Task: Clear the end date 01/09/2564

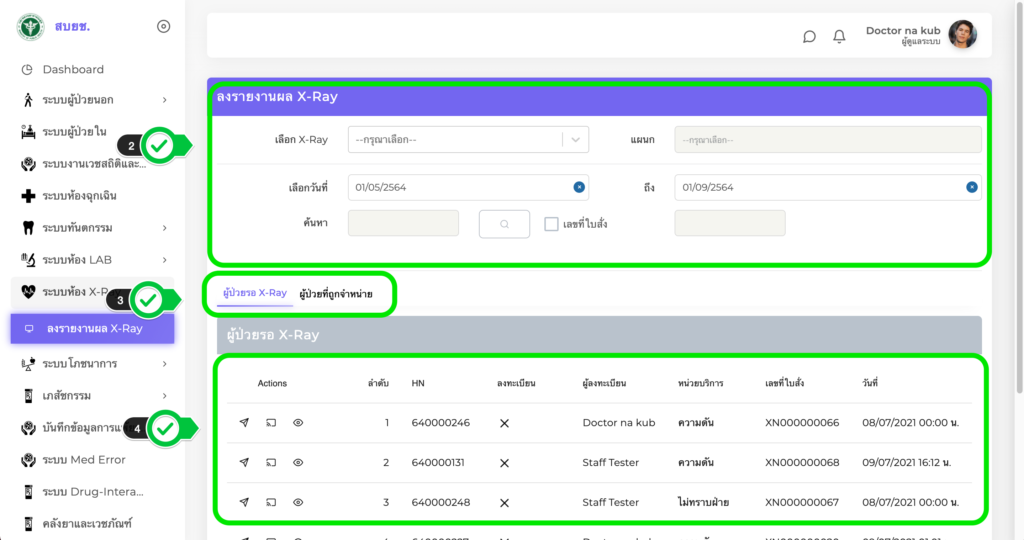Action: pos(971,187)
